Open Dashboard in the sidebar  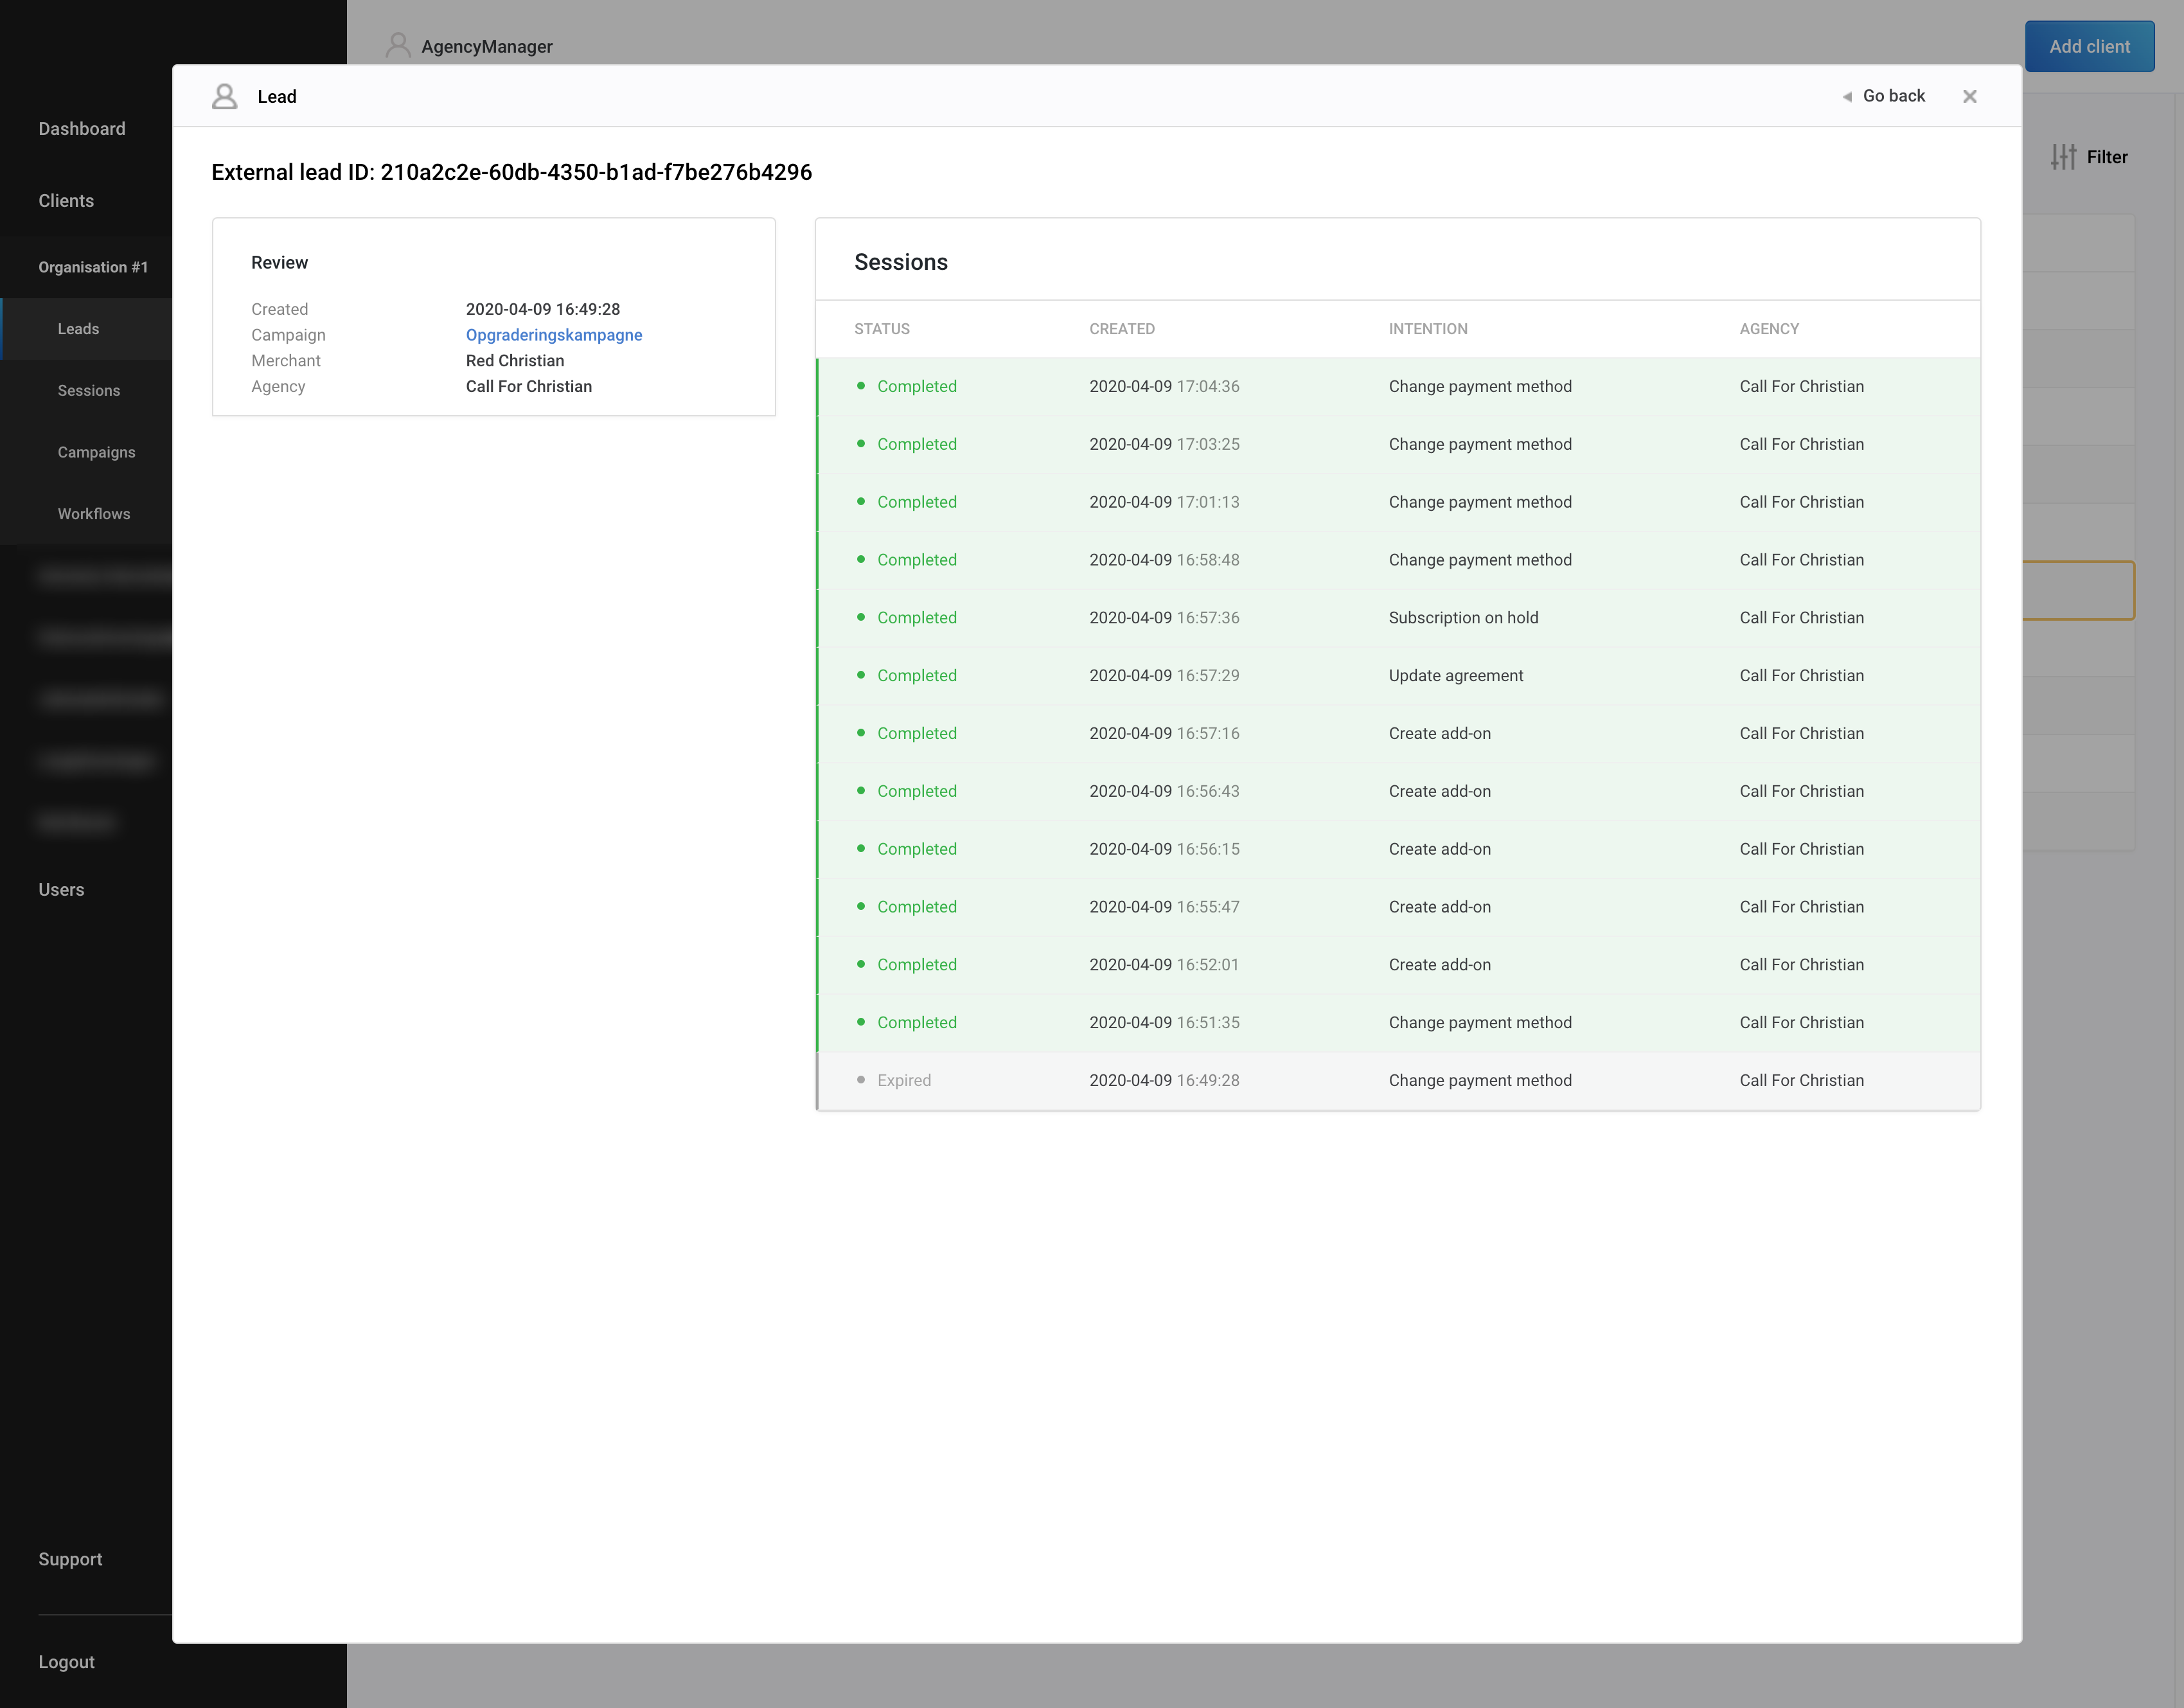point(82,129)
